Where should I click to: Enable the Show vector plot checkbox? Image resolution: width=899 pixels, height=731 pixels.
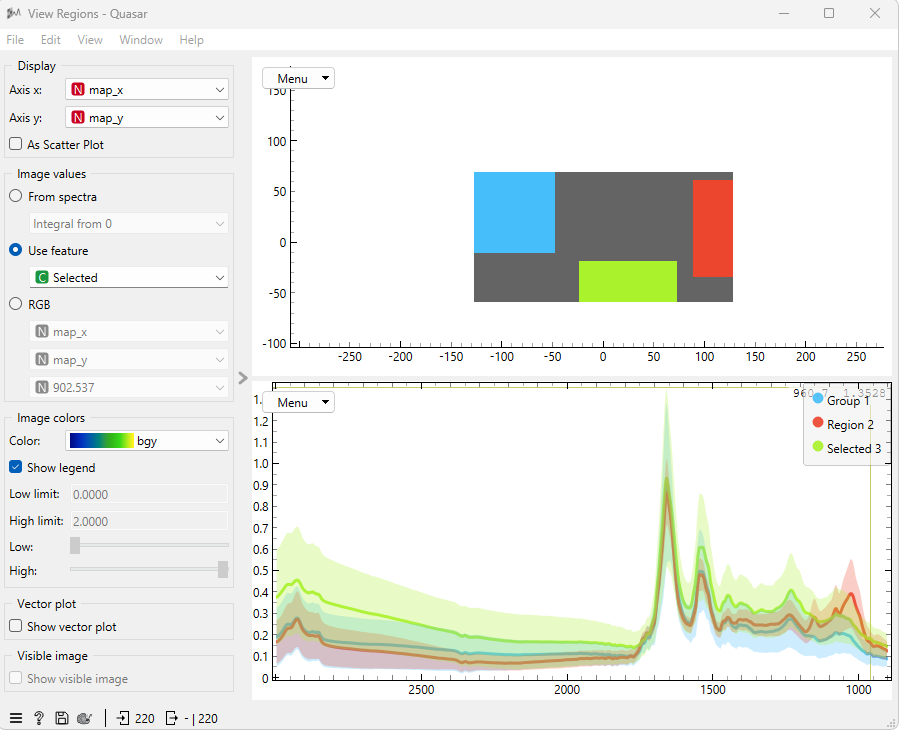pyautogui.click(x=16, y=626)
